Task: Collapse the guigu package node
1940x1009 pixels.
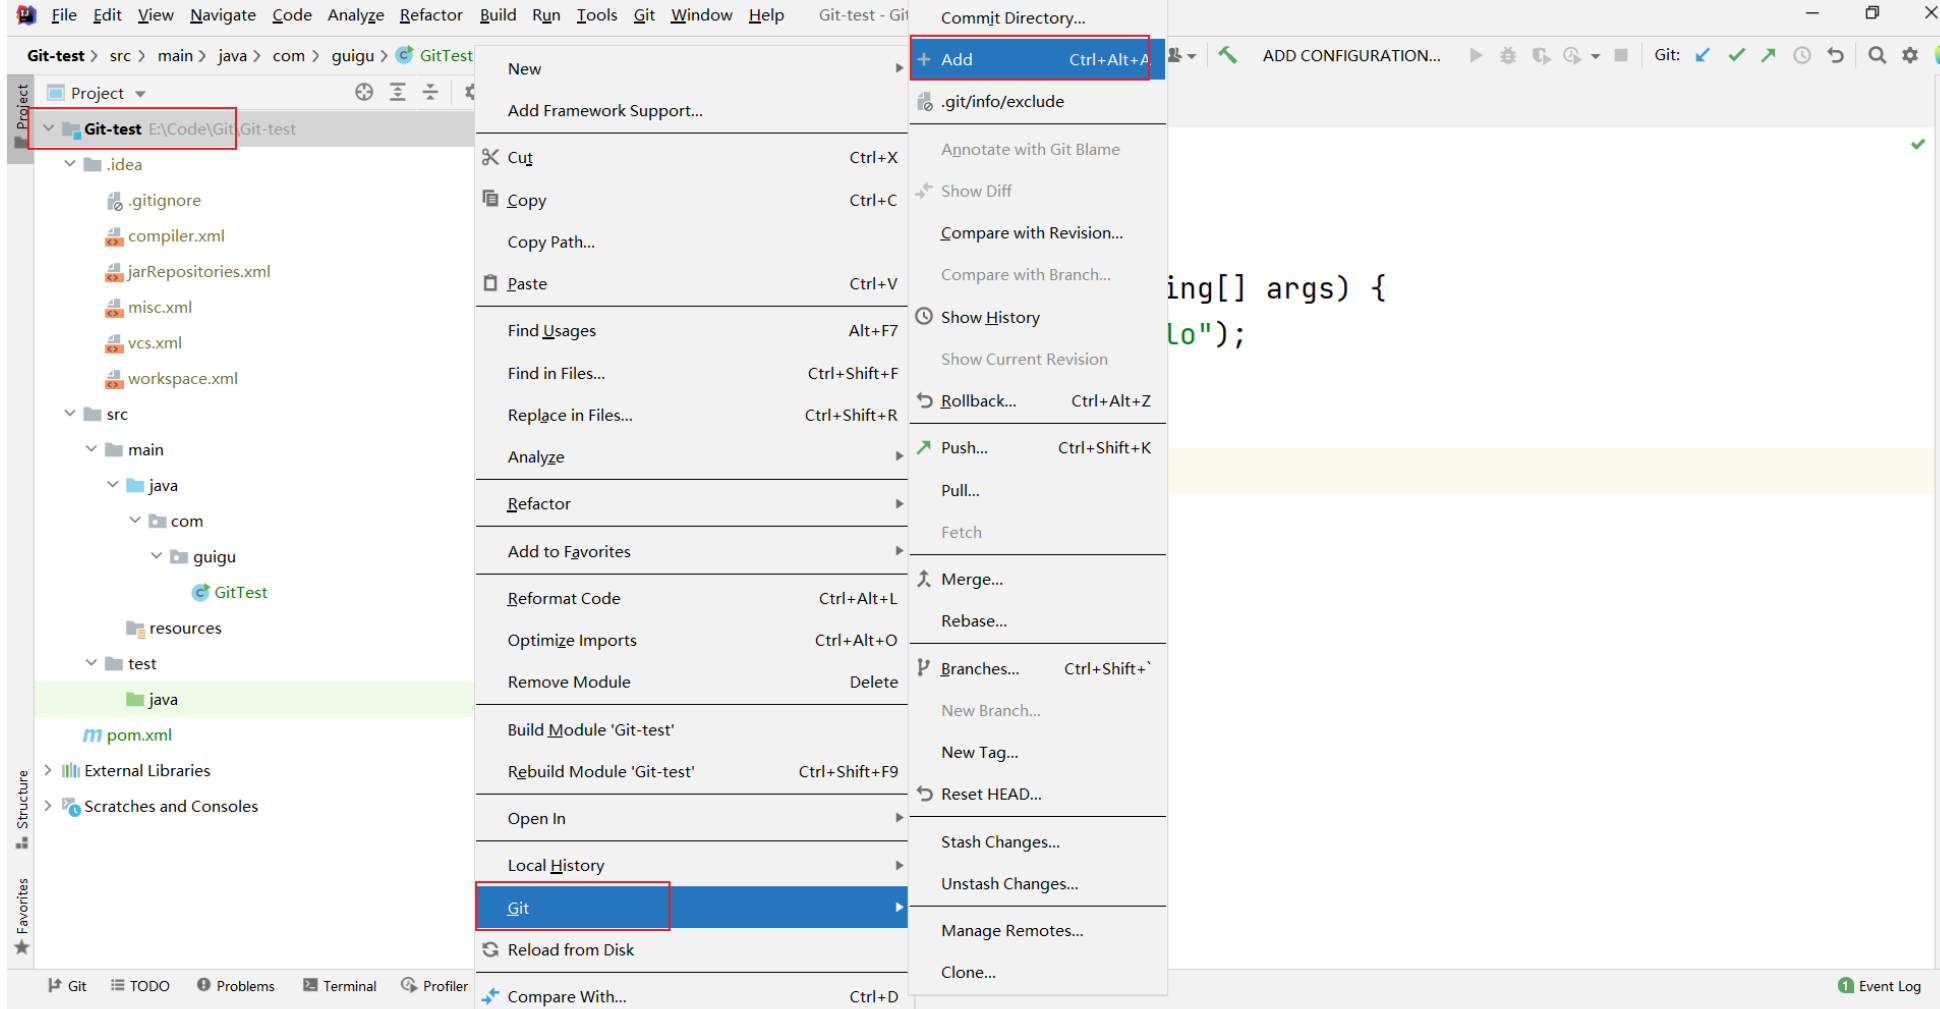Action: coord(156,556)
